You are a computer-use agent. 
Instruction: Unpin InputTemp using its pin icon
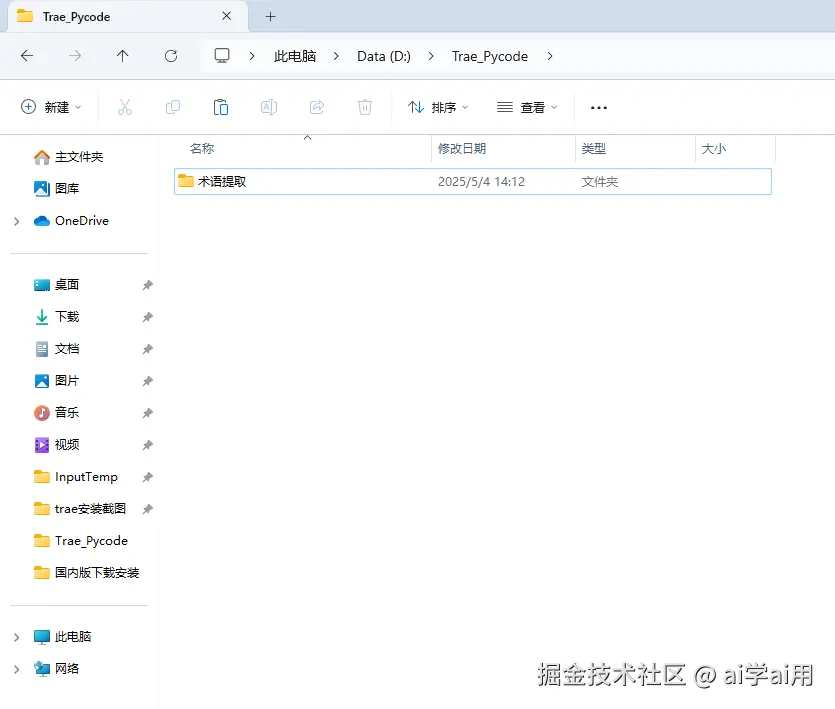[148, 477]
